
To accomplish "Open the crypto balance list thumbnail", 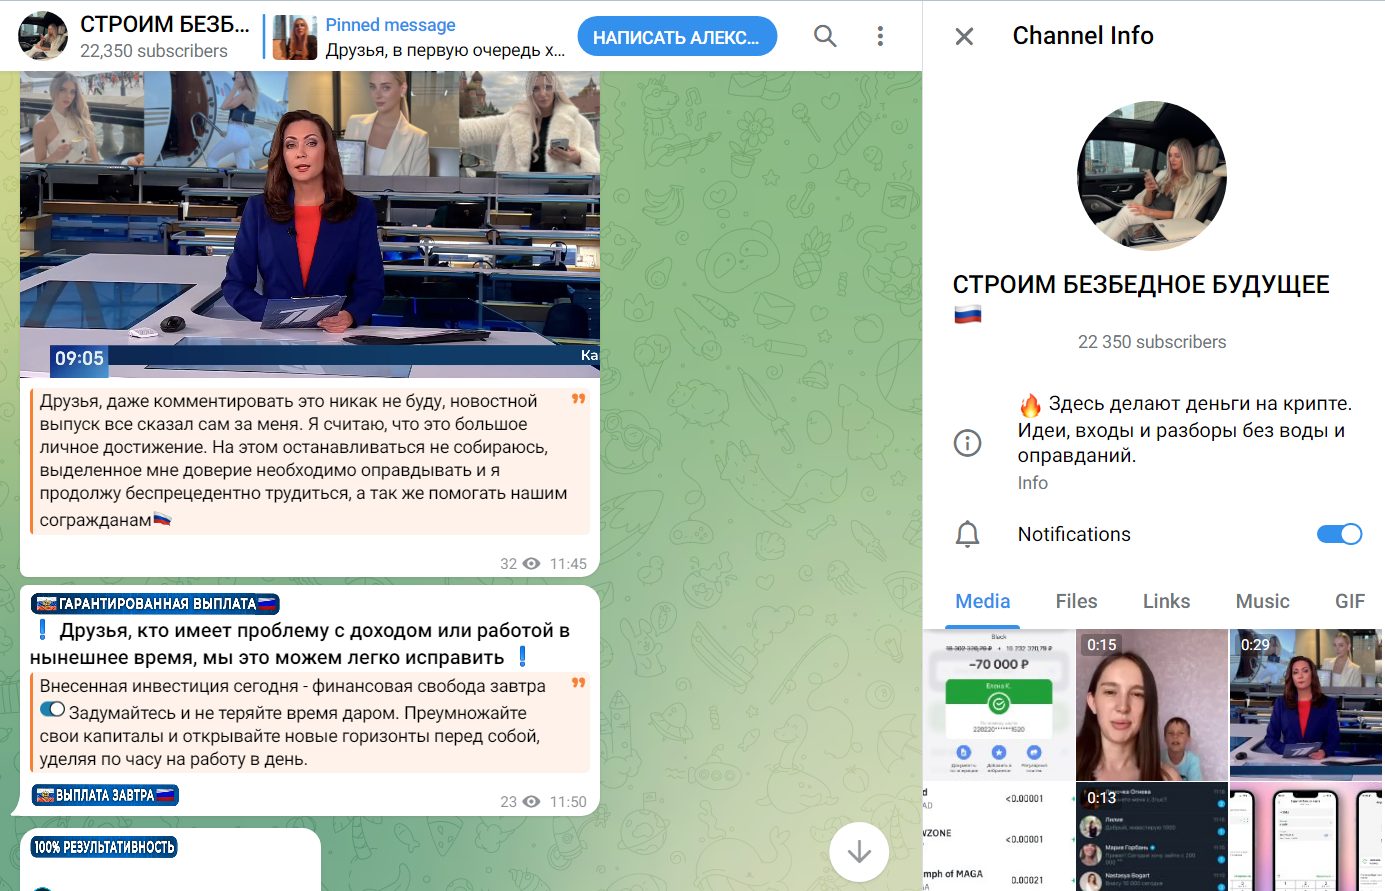I will pos(998,837).
